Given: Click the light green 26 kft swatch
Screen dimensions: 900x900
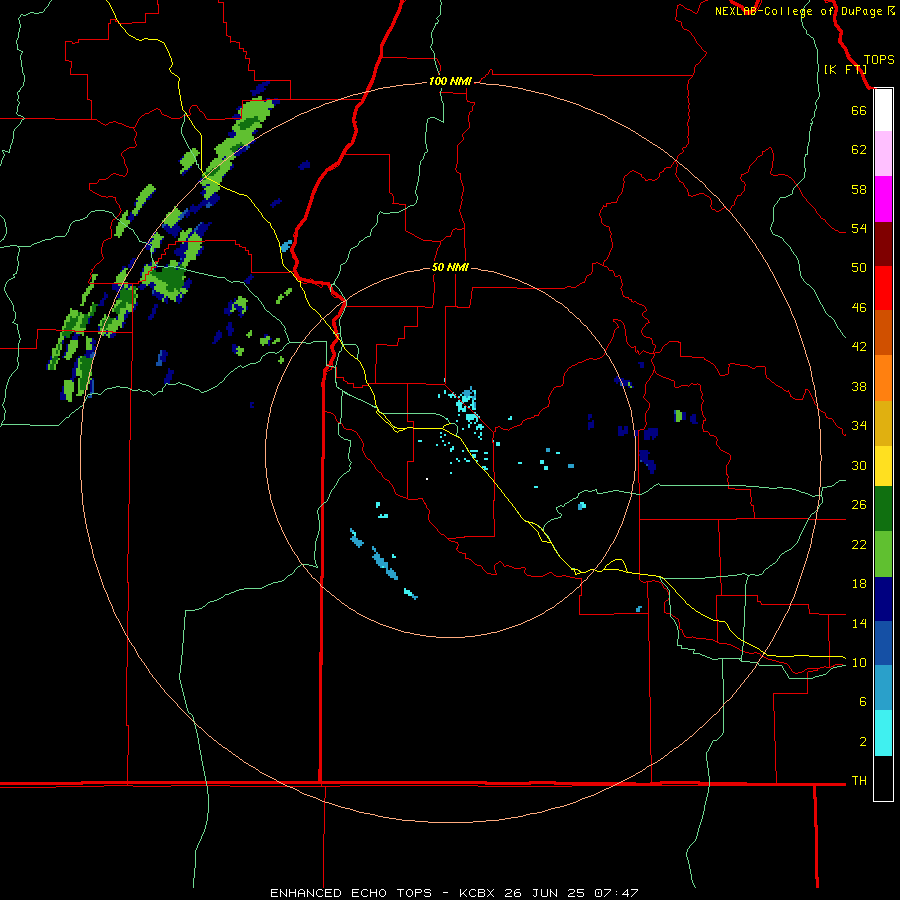Looking at the screenshot, I should 883,554.
